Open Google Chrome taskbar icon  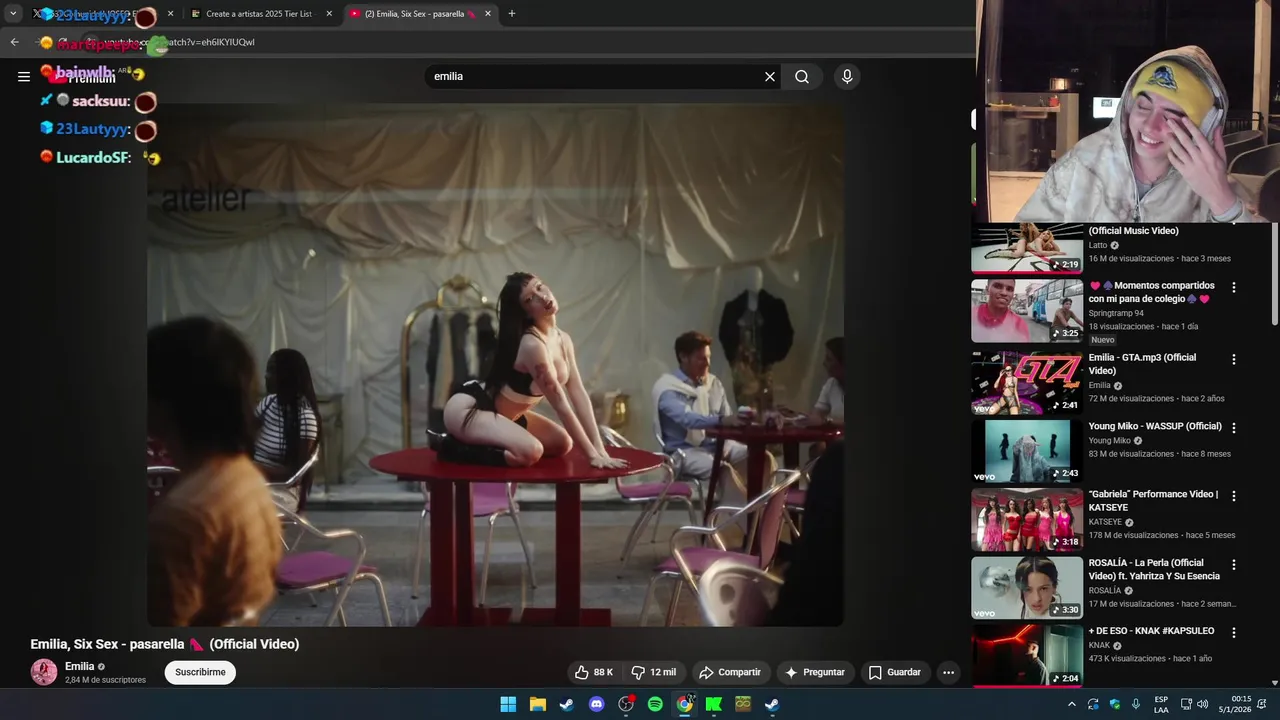684,704
